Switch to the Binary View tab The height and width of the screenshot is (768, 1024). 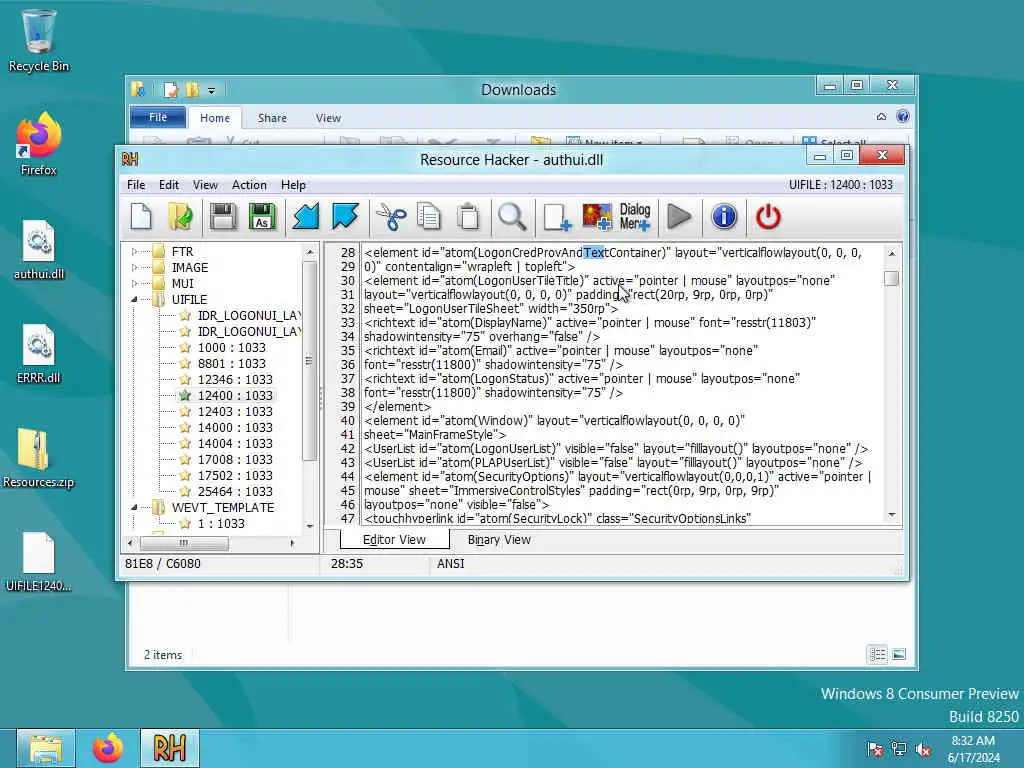499,540
